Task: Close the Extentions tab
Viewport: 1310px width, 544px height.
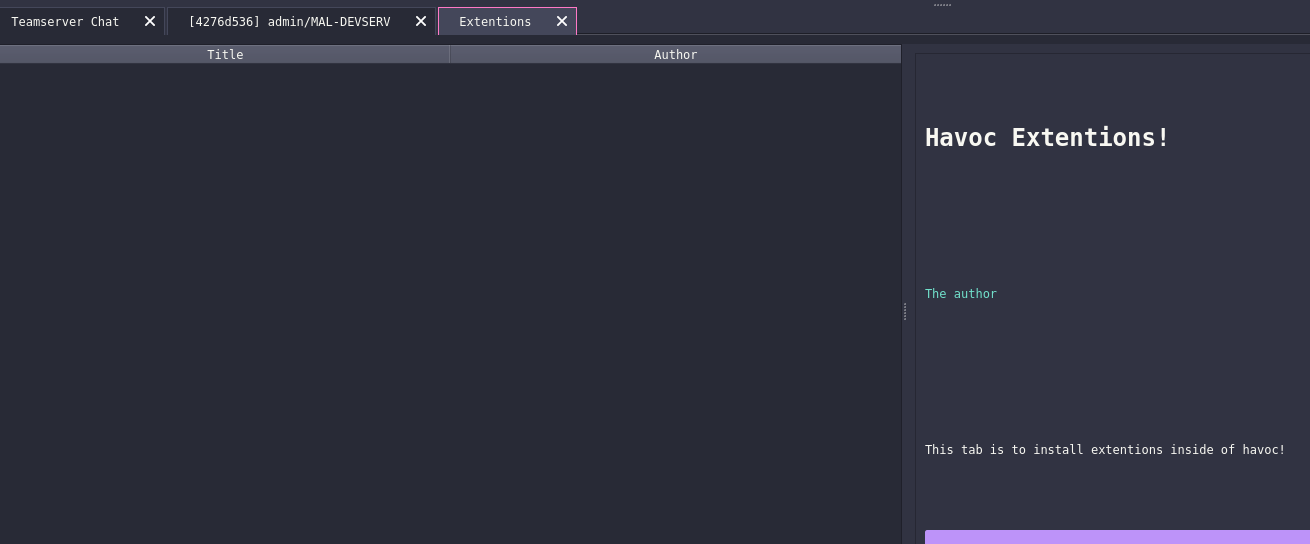Action: coord(562,21)
